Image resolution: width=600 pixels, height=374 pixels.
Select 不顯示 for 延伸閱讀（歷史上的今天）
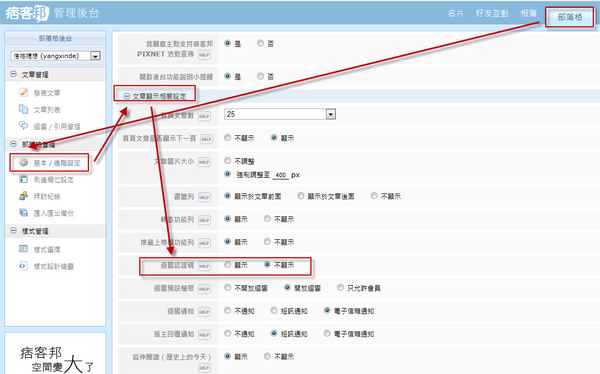(267, 356)
